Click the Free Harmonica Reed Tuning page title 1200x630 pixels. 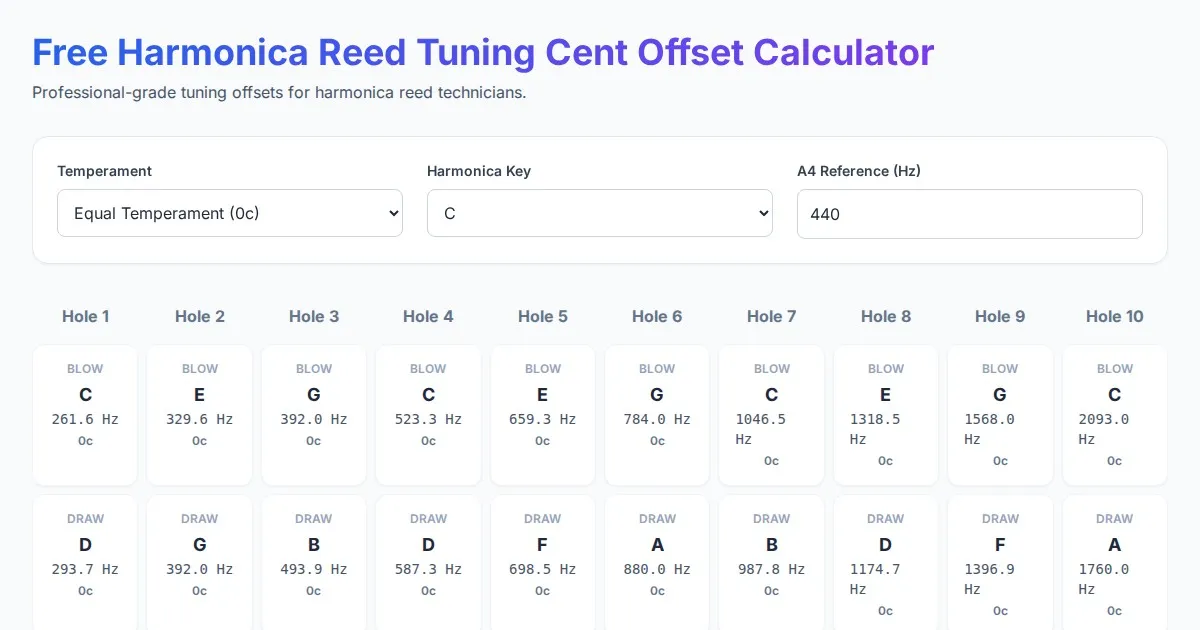click(483, 52)
